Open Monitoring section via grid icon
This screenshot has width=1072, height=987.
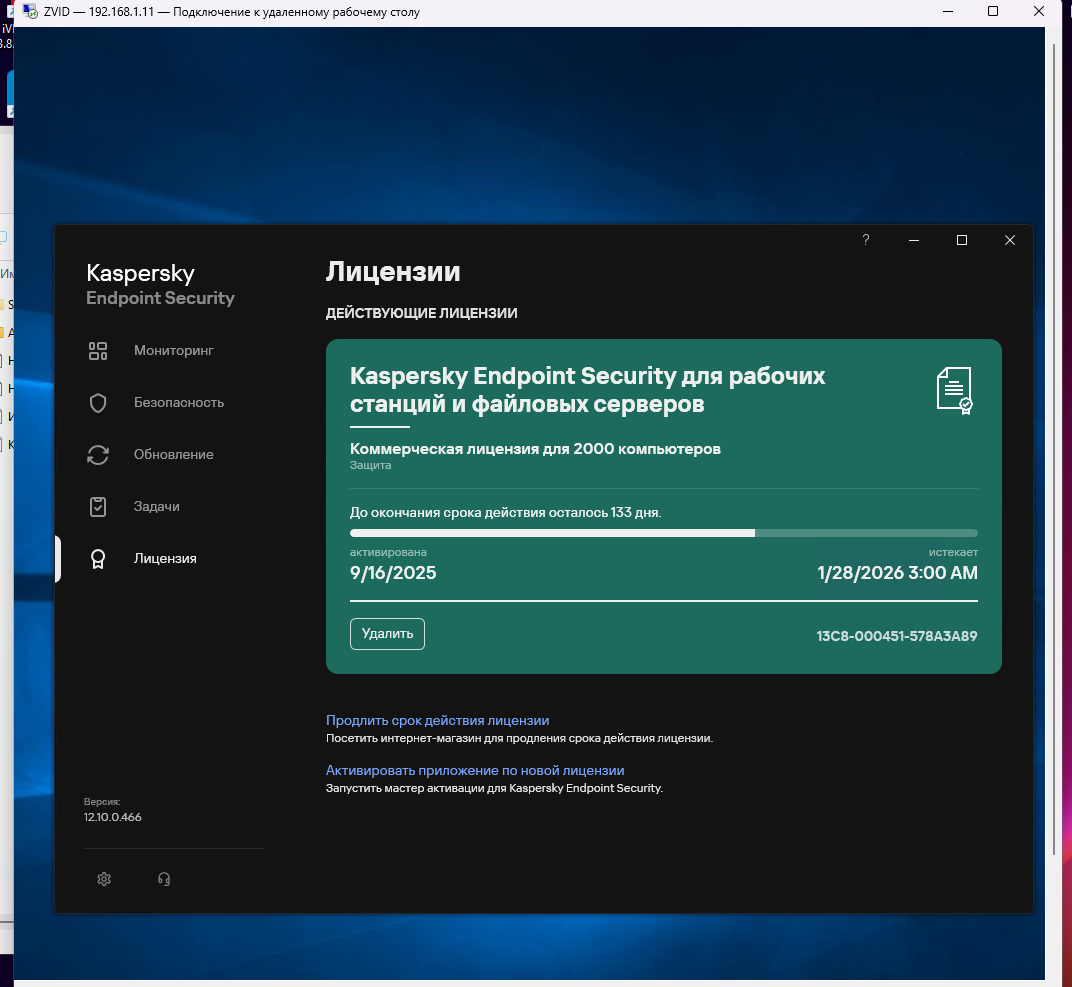(98, 351)
